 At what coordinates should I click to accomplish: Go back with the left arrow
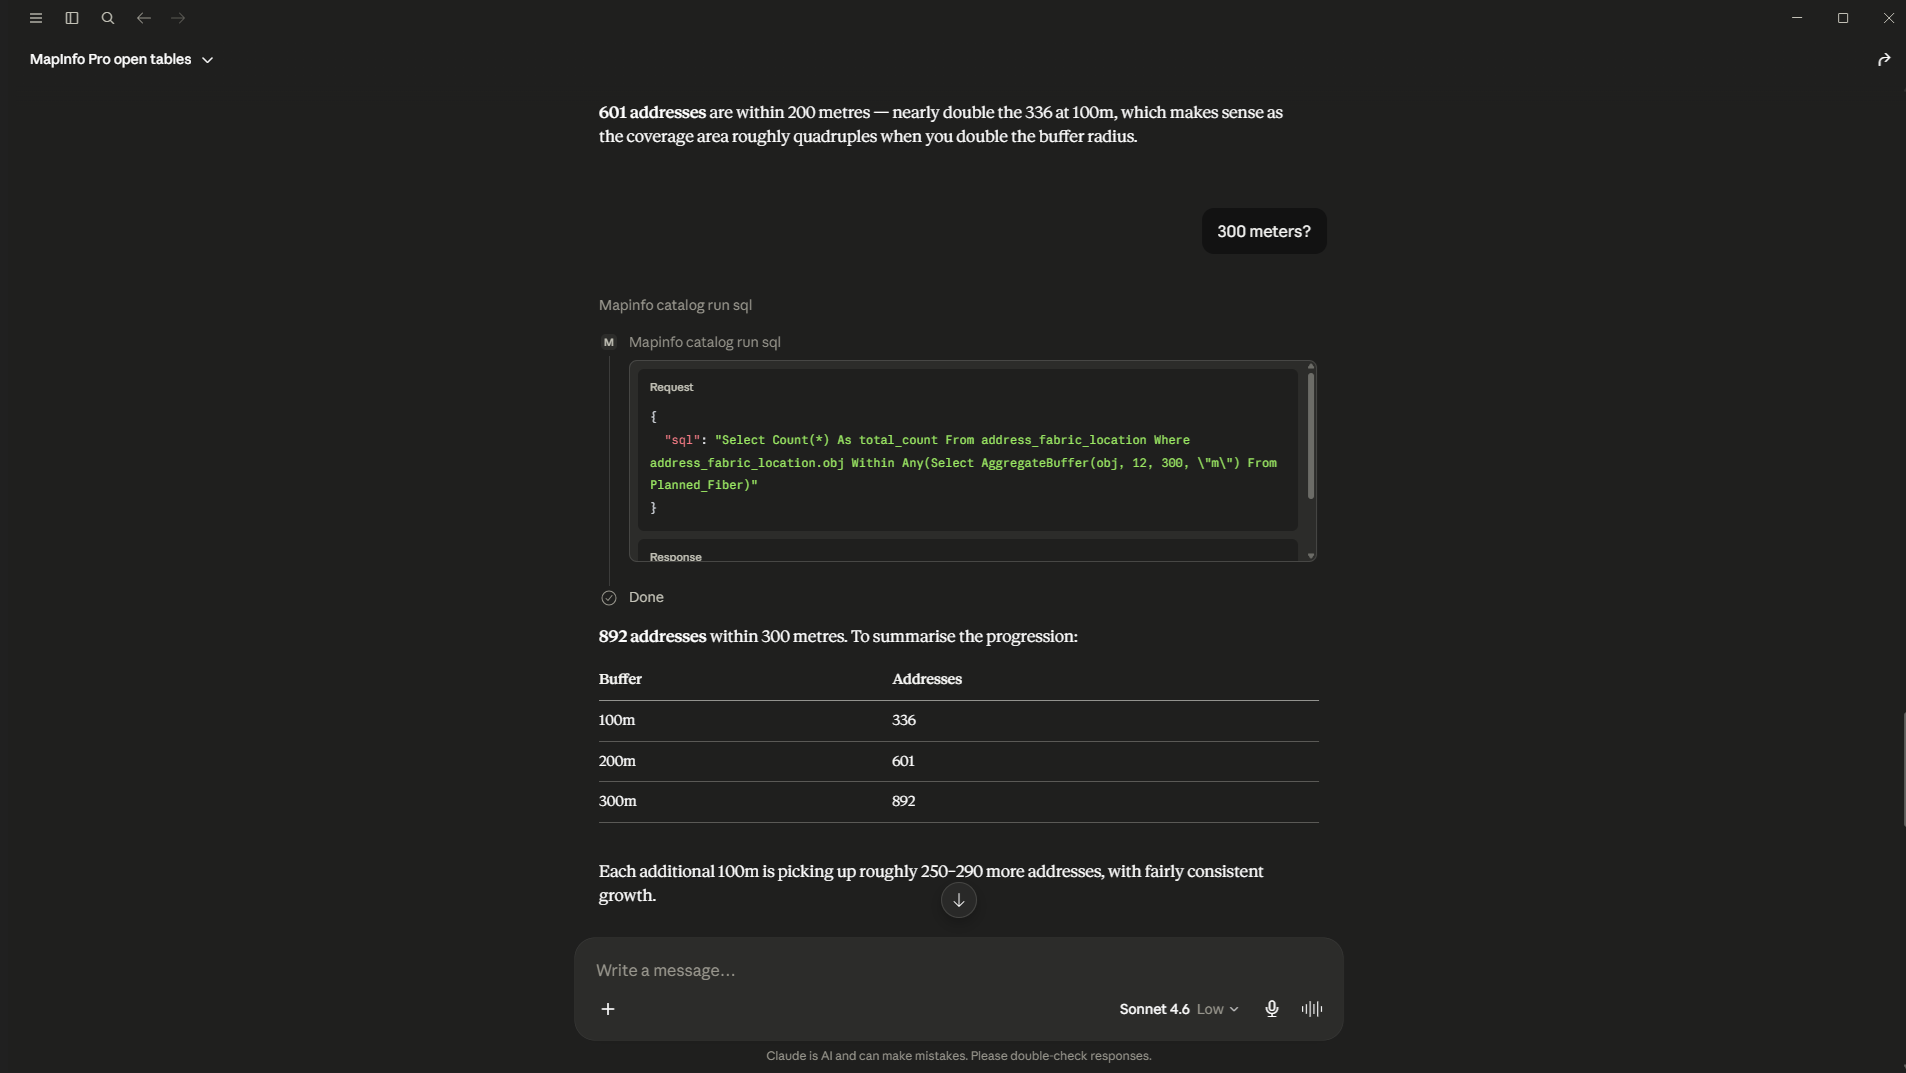click(144, 18)
